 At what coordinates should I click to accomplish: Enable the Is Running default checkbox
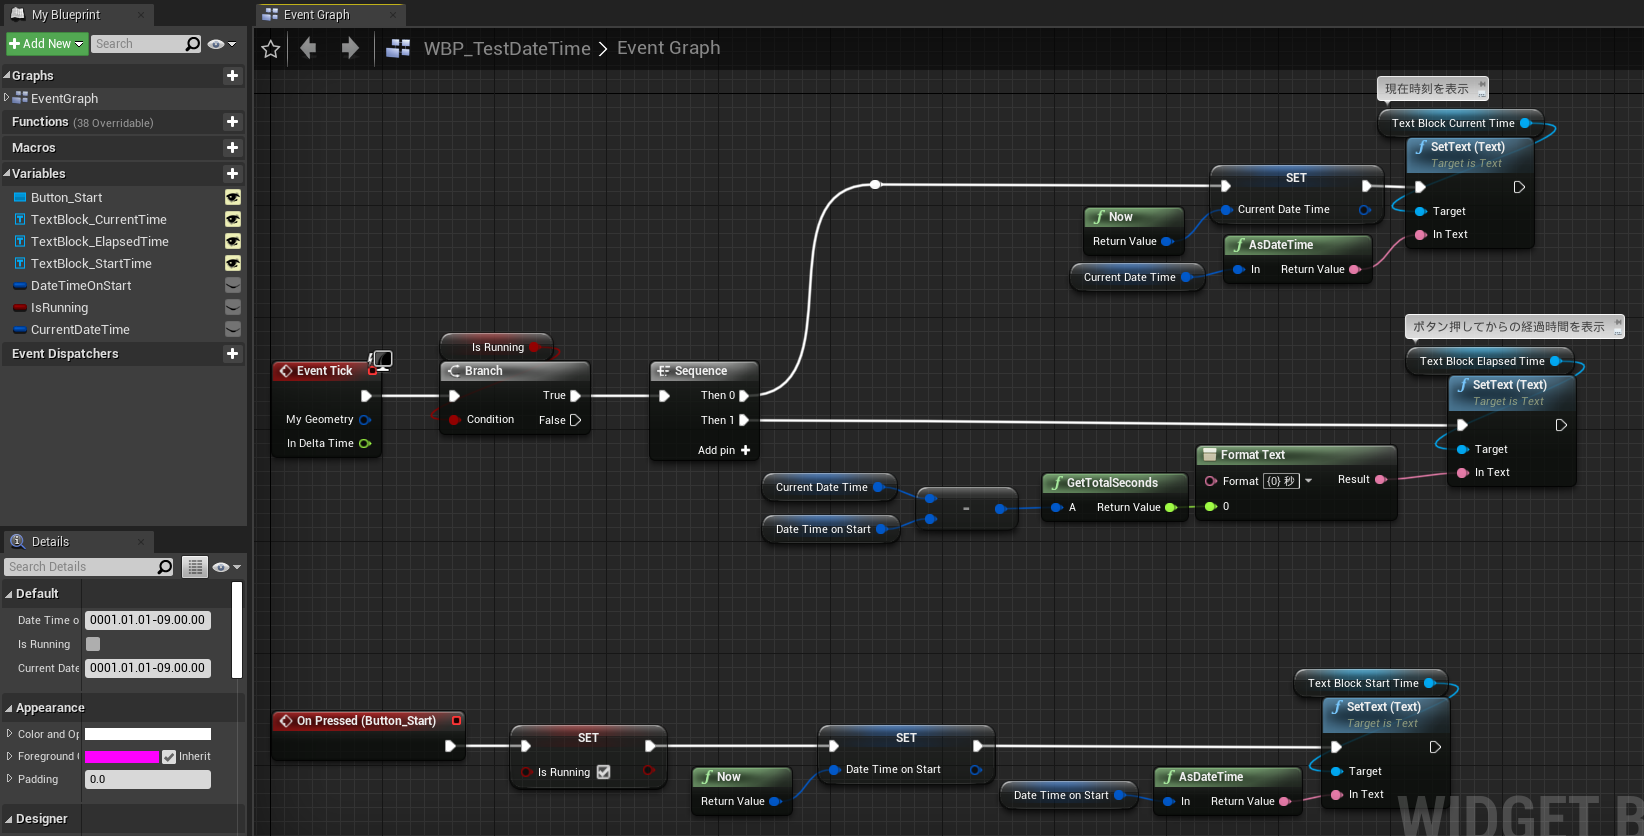[x=93, y=644]
